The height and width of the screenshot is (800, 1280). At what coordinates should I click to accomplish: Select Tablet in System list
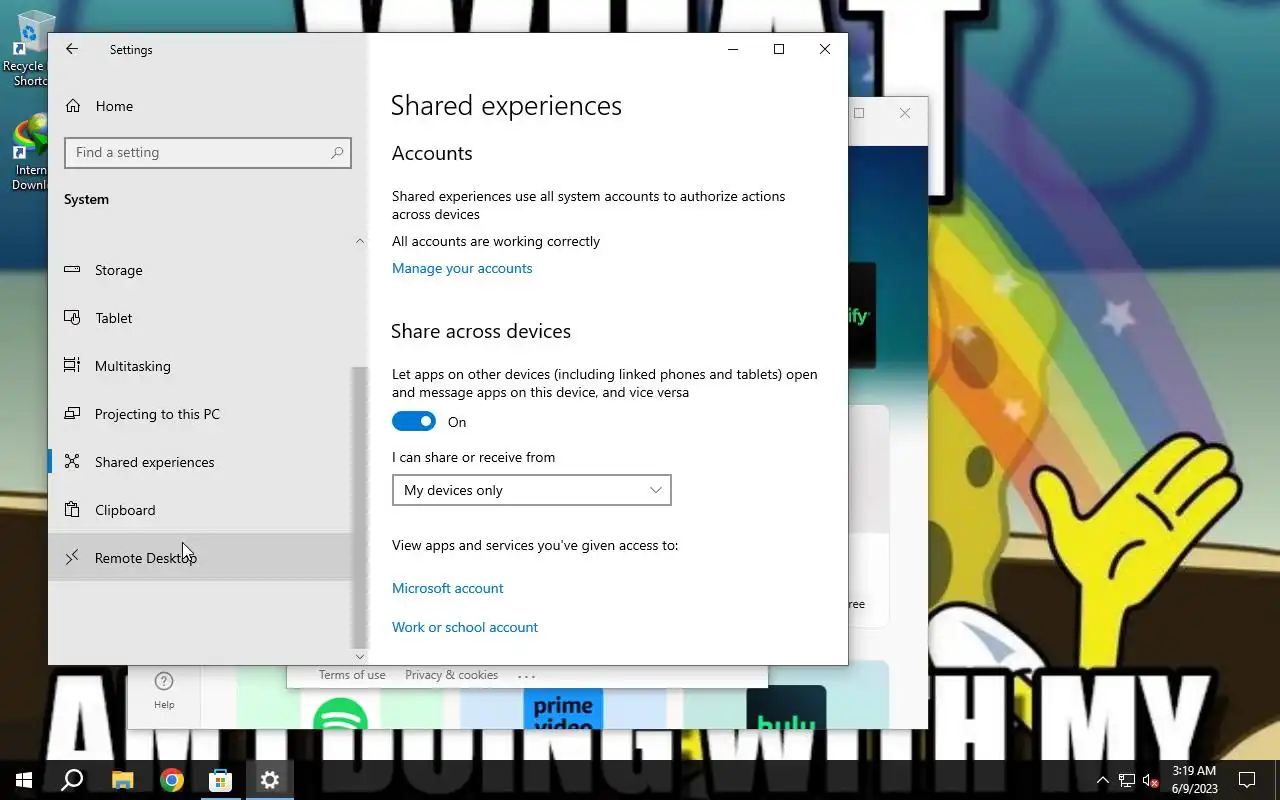[200, 318]
